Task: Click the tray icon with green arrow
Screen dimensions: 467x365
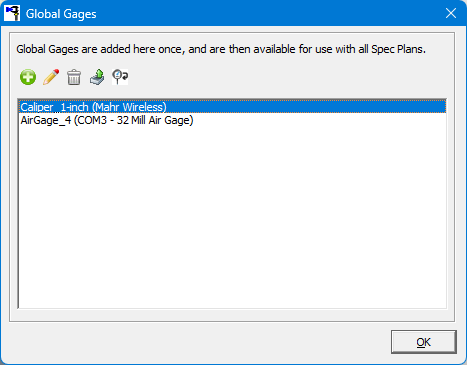Action: click(97, 77)
